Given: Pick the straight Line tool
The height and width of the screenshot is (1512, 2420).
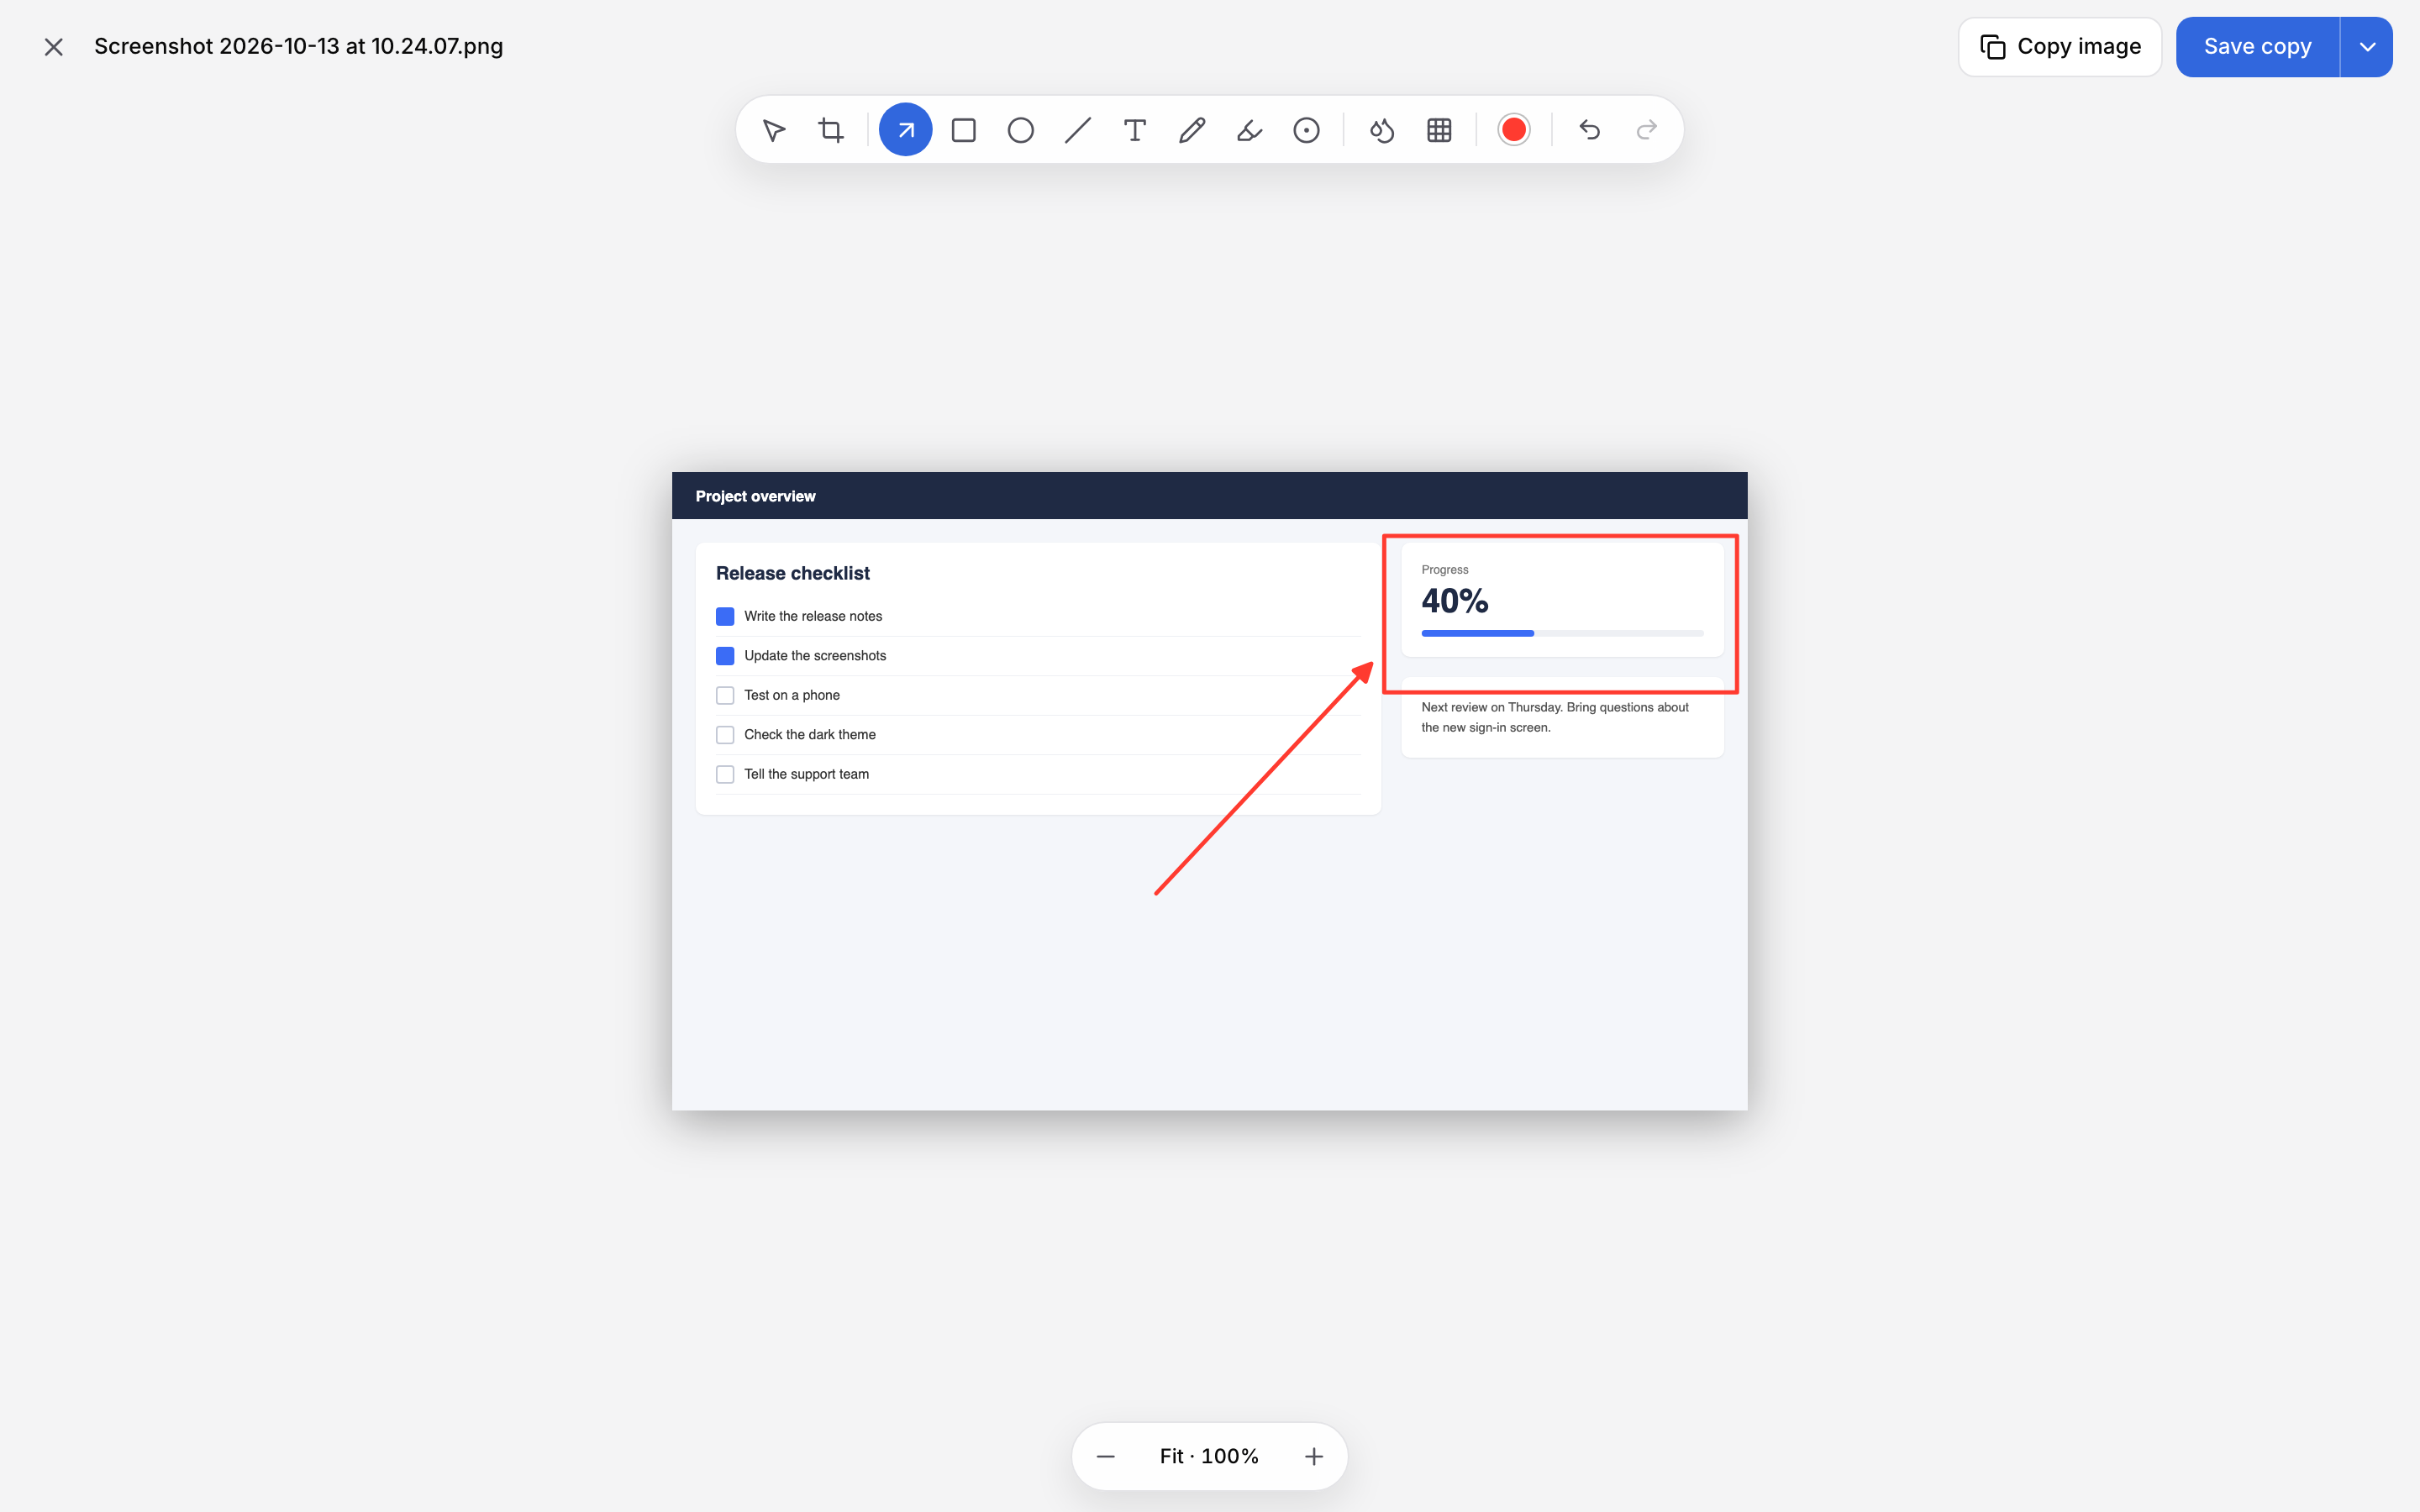Looking at the screenshot, I should [1077, 130].
